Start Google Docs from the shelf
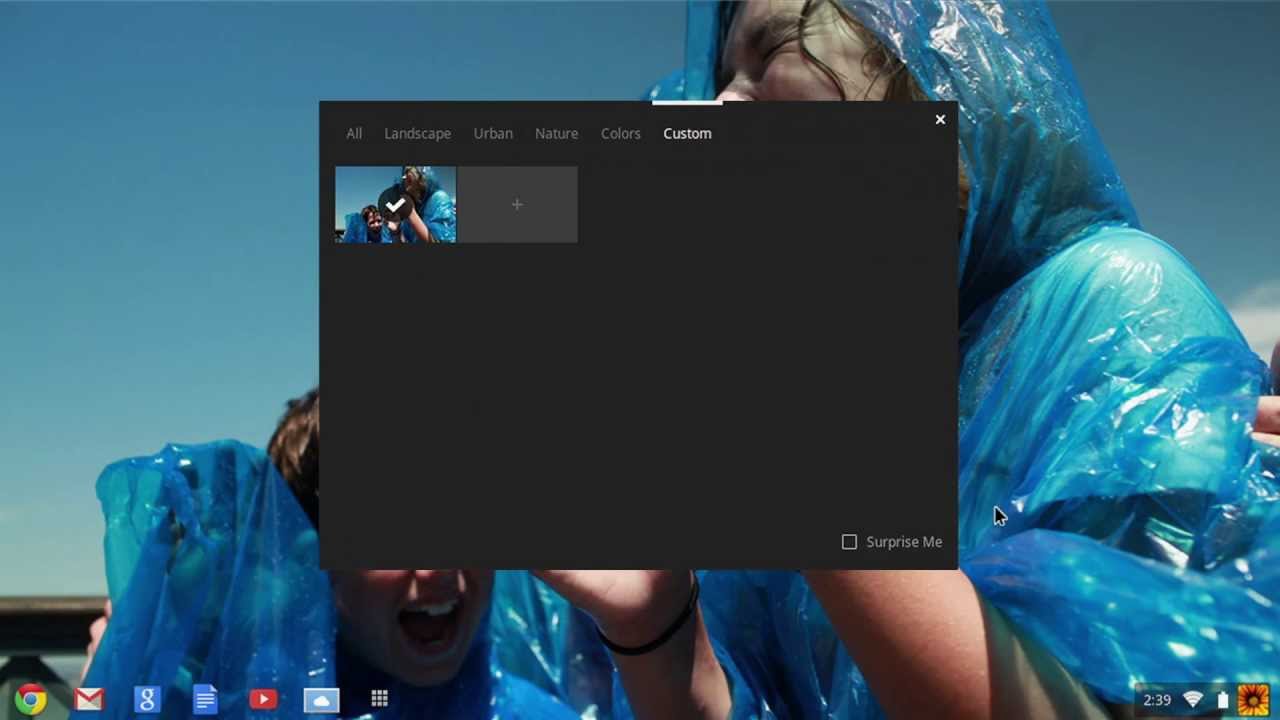The width and height of the screenshot is (1280, 720). (204, 699)
